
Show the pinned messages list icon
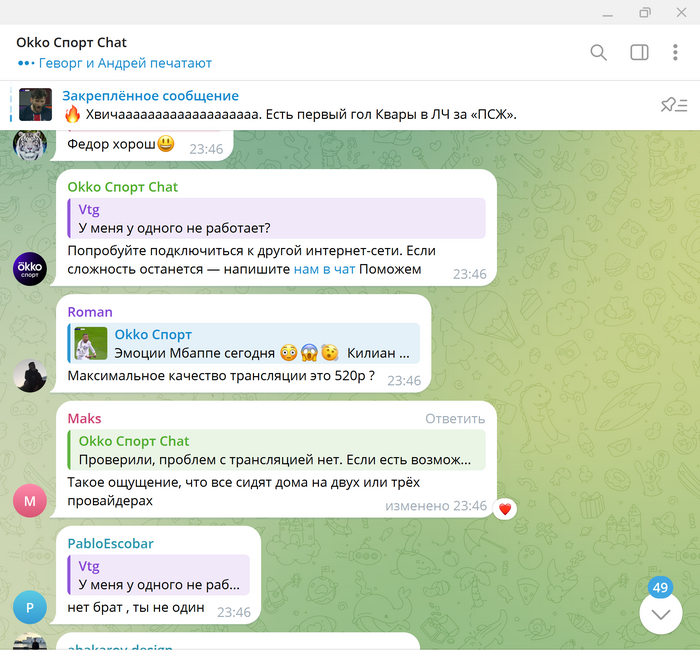tap(674, 105)
